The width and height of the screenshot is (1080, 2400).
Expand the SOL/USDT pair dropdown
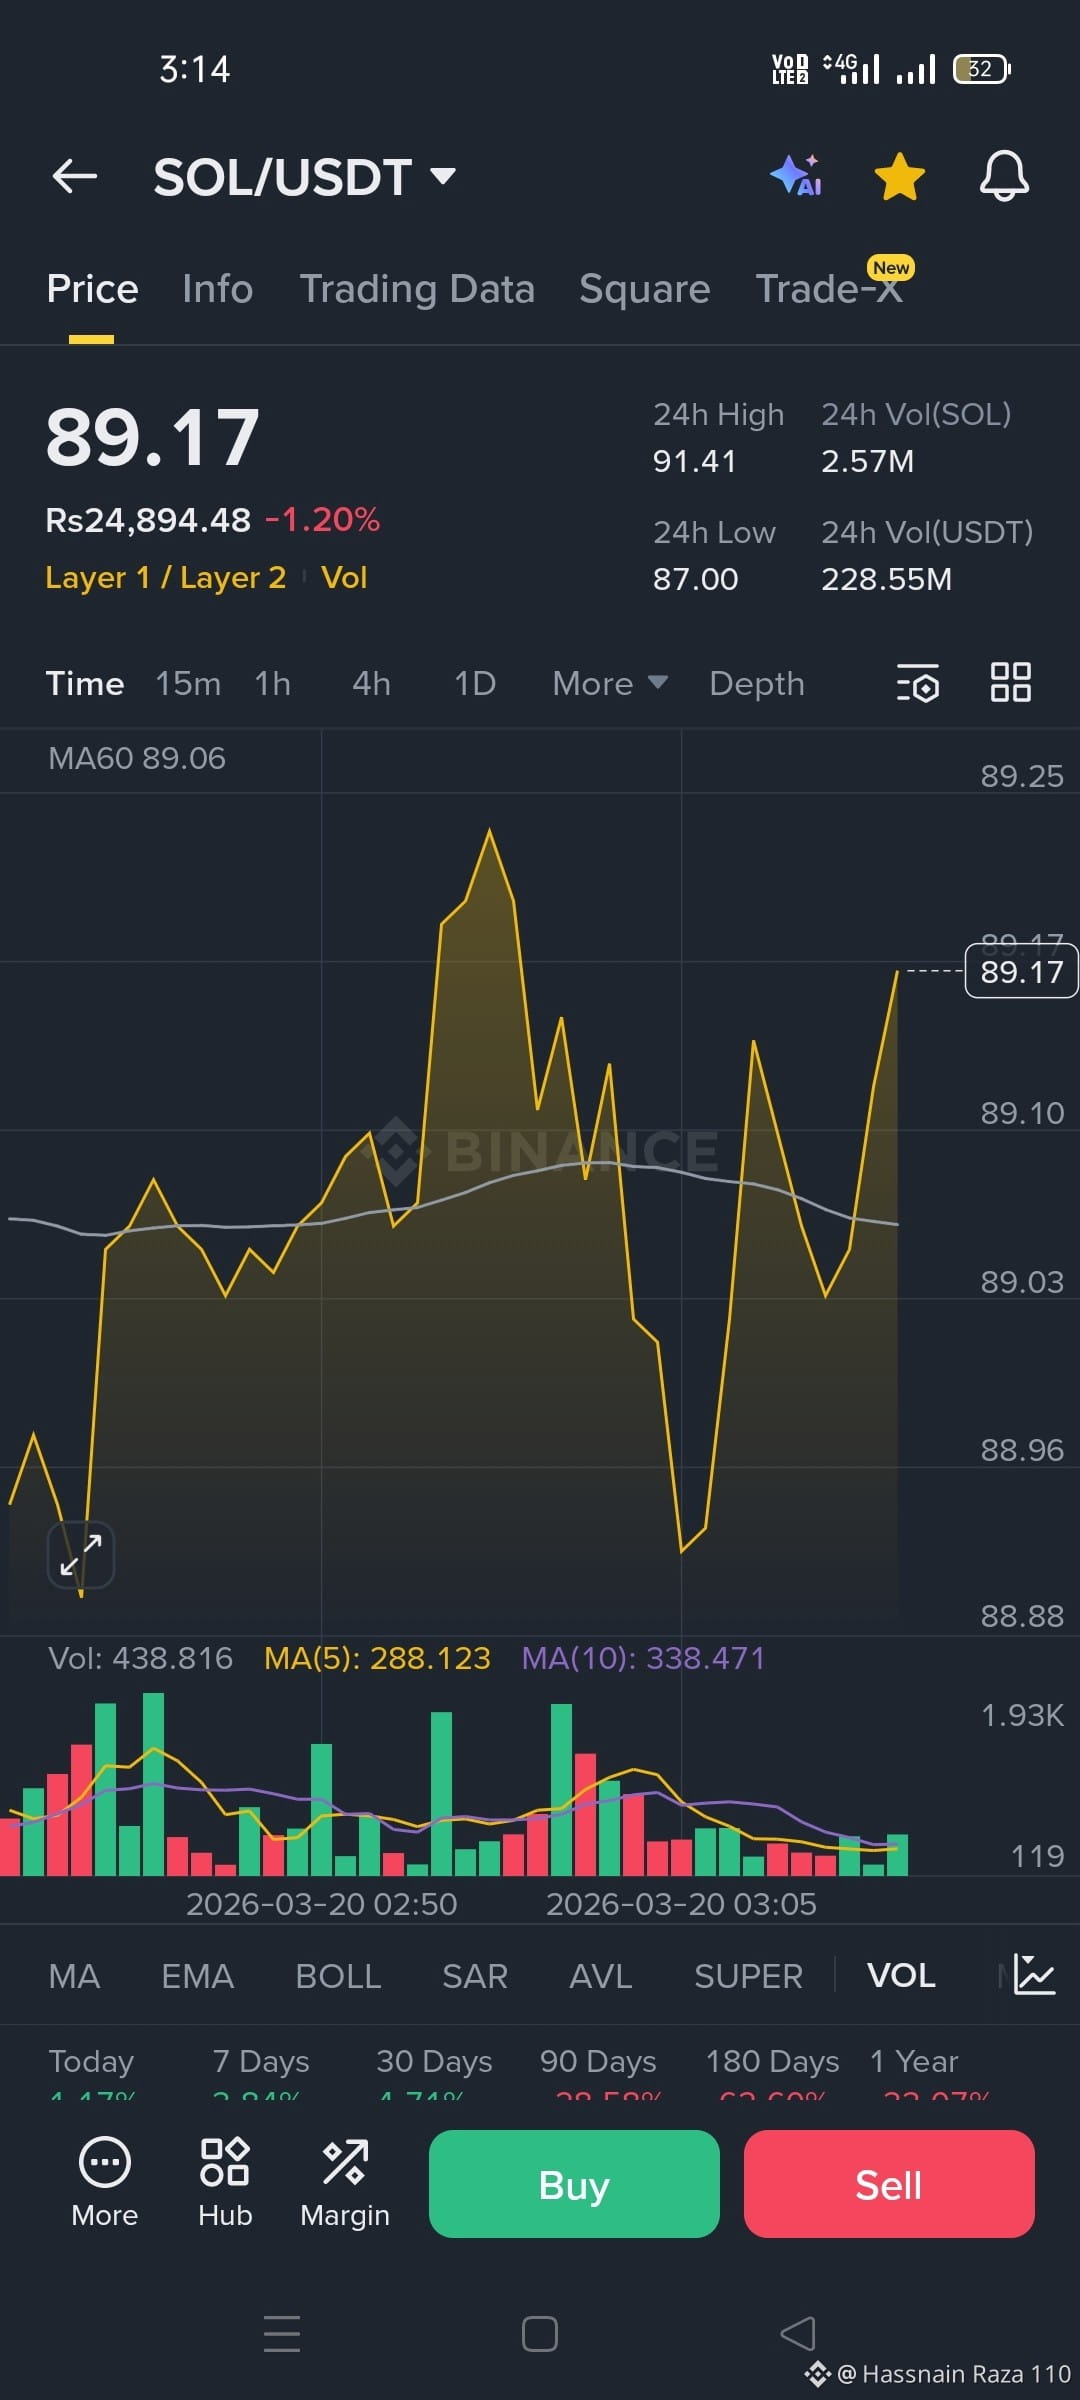443,177
